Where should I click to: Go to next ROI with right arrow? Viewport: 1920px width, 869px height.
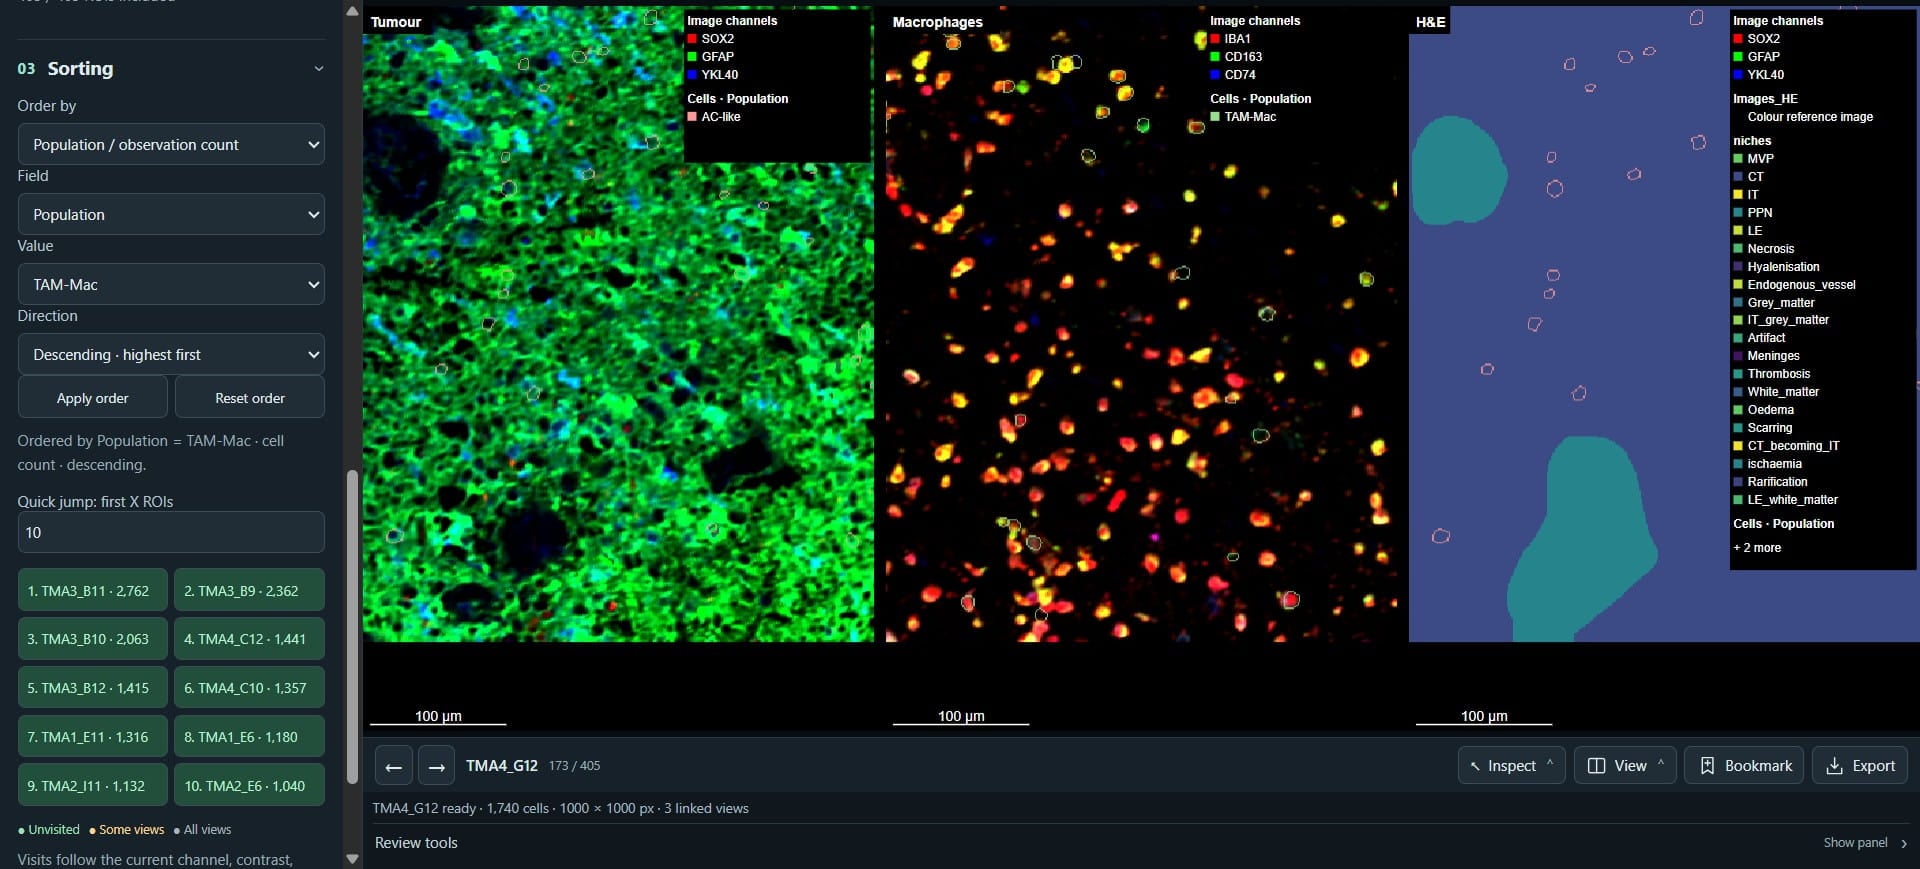coord(436,766)
